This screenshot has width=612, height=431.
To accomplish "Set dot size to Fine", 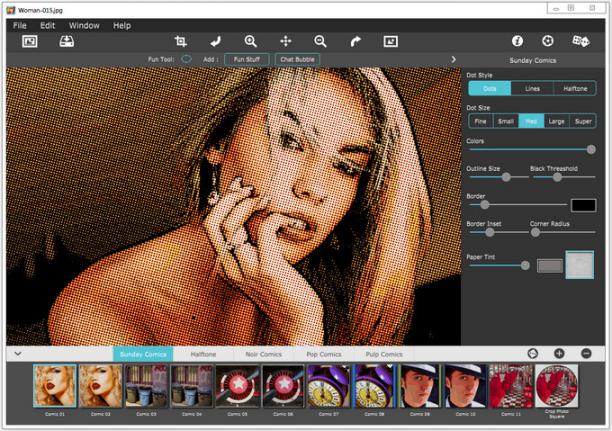I will coord(480,121).
